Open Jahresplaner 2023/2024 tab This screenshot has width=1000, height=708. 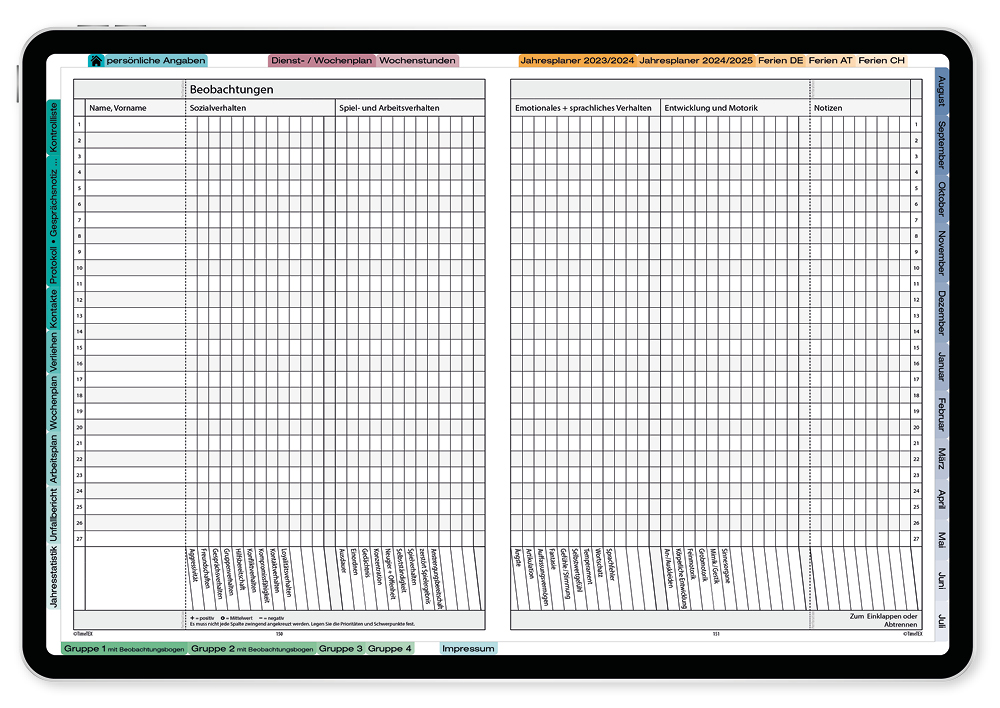pyautogui.click(x=577, y=61)
